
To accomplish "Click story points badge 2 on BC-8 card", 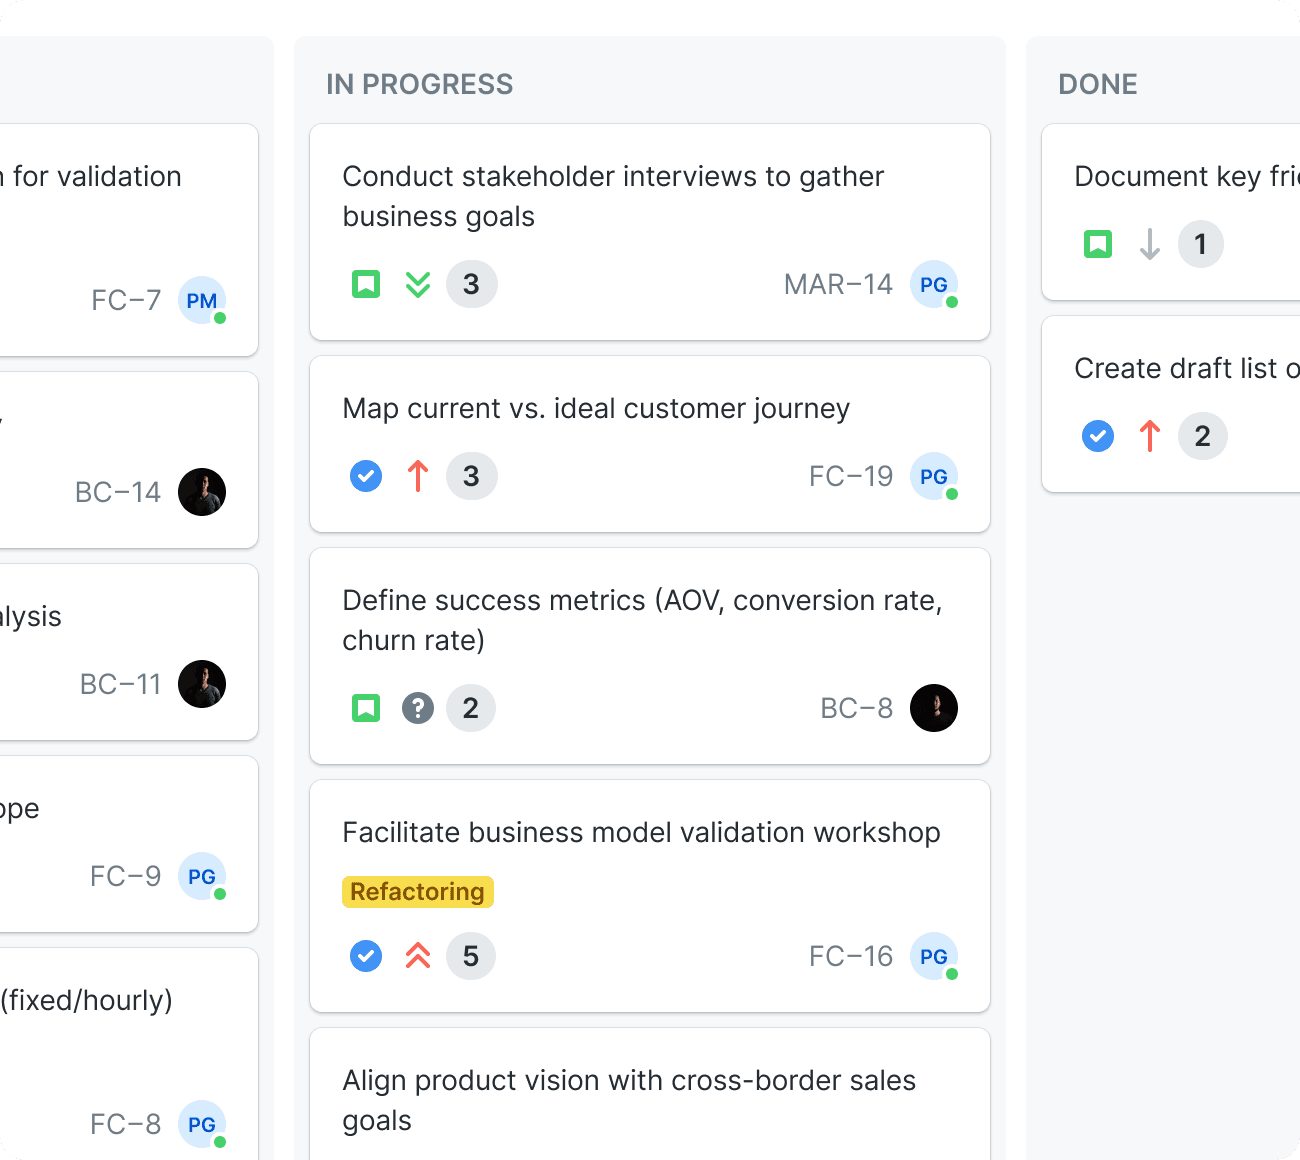I will 471,708.
